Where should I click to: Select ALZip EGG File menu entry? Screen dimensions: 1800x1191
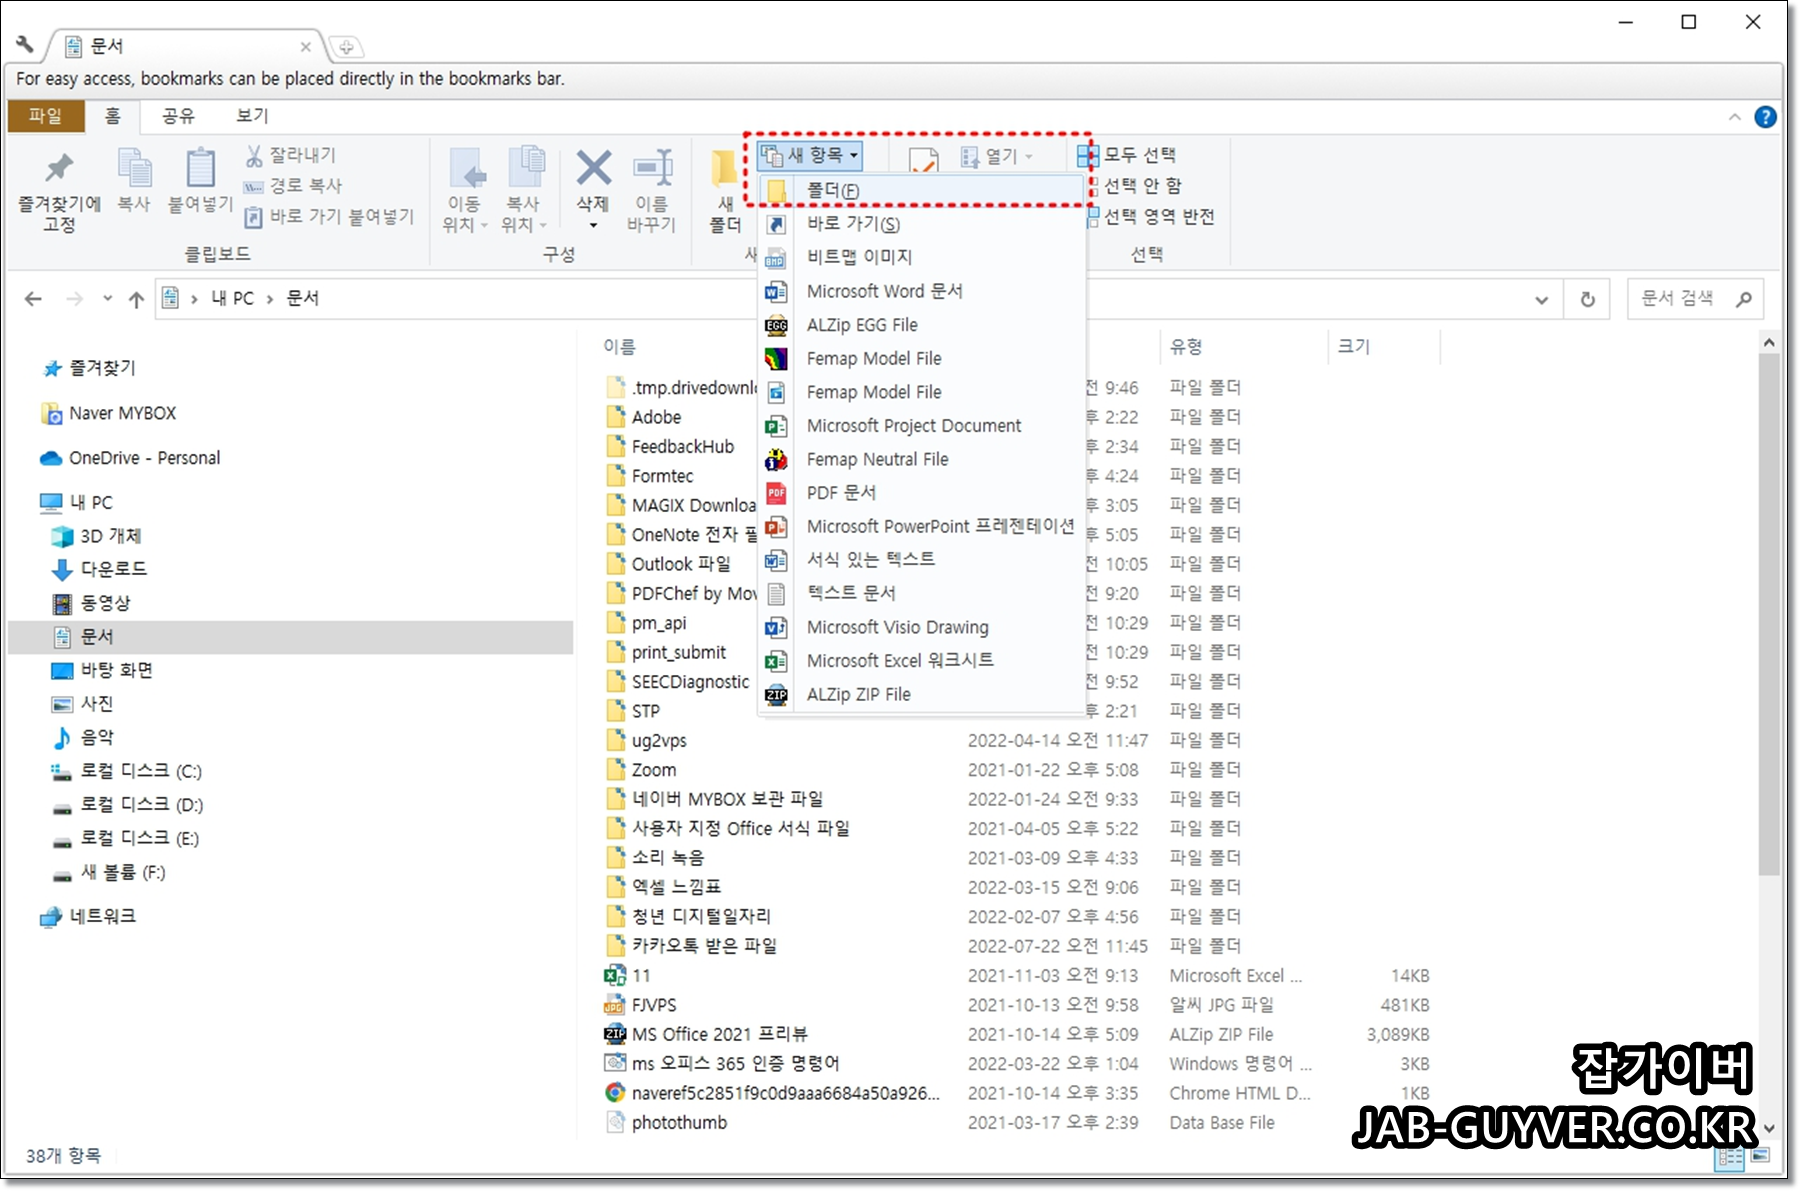click(x=921, y=325)
